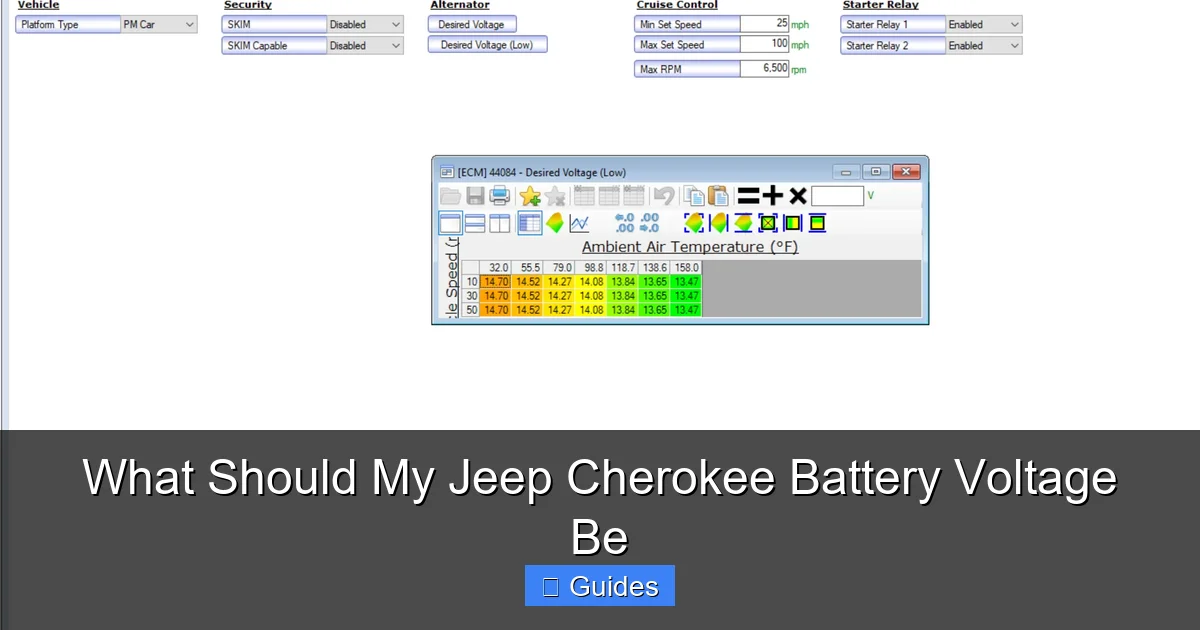Paste copied values into the table
Screen dimensions: 1200x630
717,196
